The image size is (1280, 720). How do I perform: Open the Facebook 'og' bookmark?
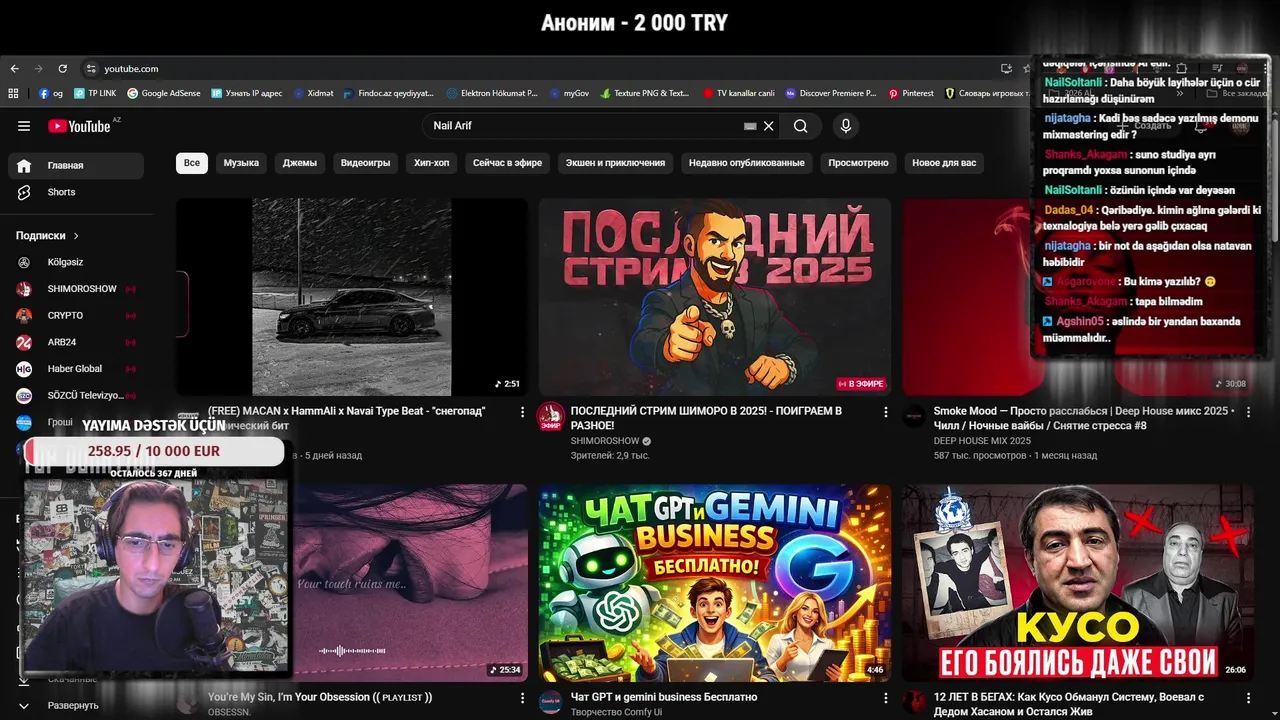coord(51,93)
